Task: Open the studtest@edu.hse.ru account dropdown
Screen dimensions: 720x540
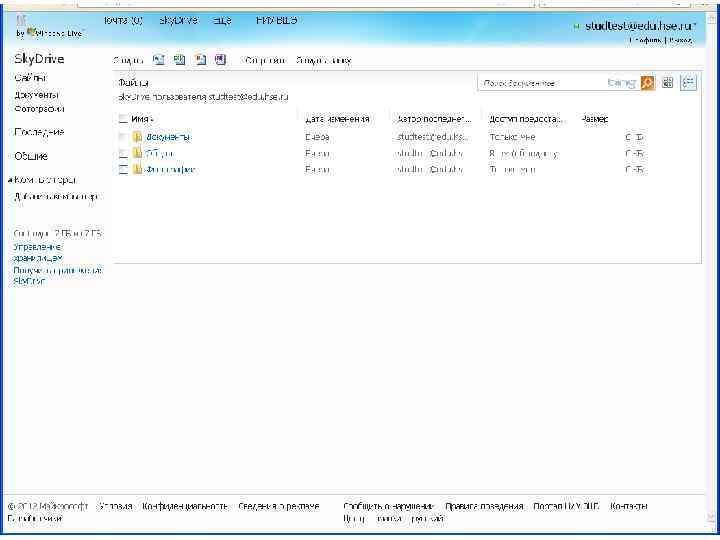Action: tap(641, 26)
